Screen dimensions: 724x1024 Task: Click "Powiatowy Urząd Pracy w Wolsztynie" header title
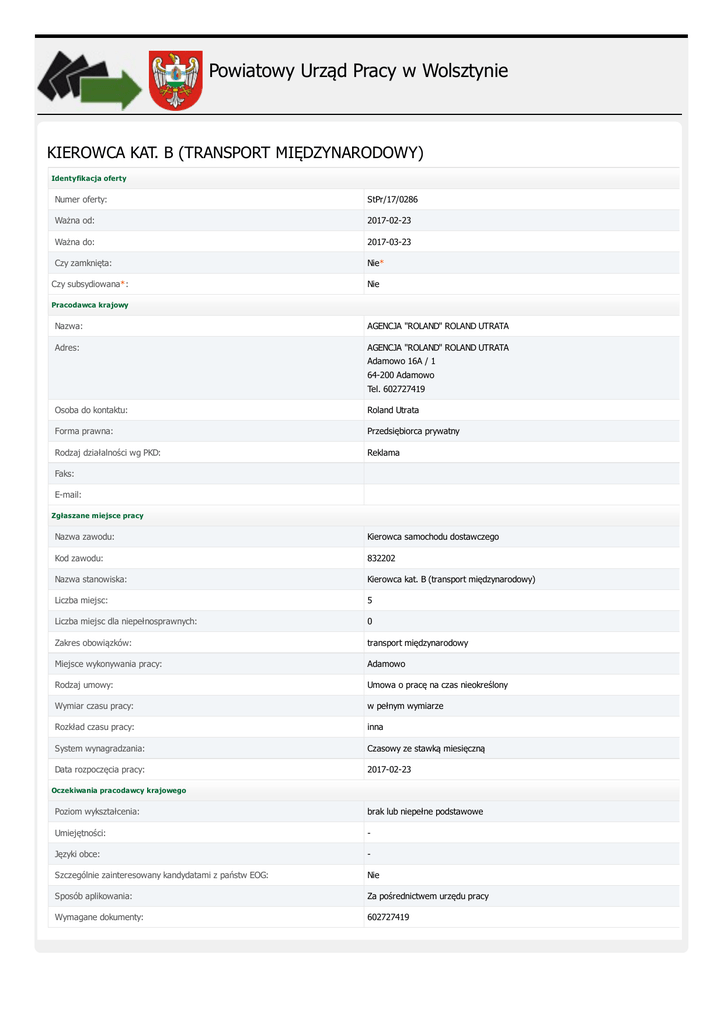(358, 71)
